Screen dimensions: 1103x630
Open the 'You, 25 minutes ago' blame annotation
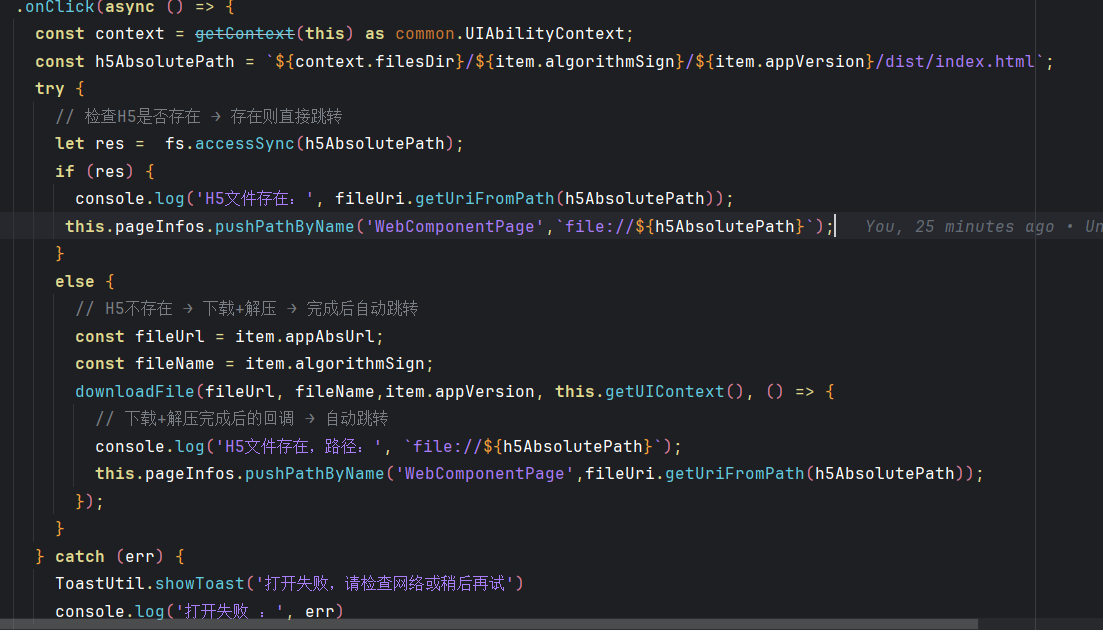(959, 227)
